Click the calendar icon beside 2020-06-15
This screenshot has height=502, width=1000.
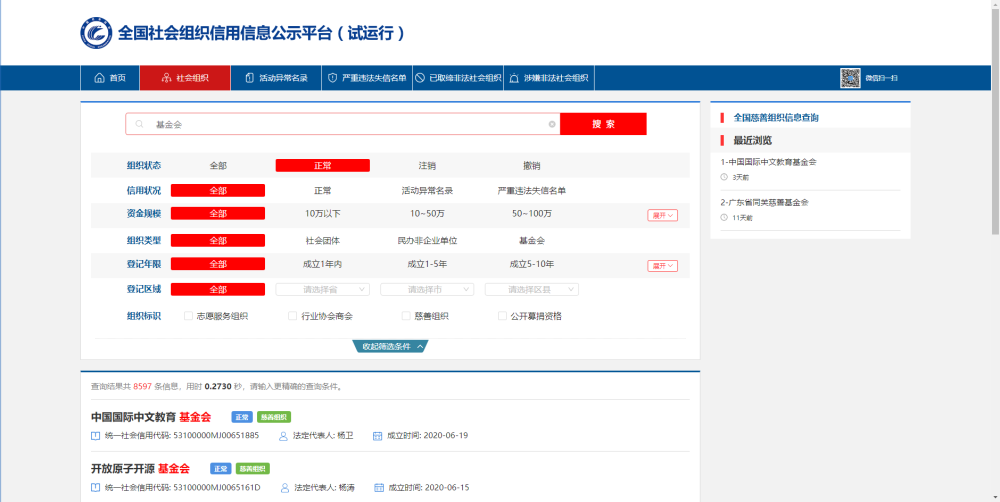click(379, 487)
